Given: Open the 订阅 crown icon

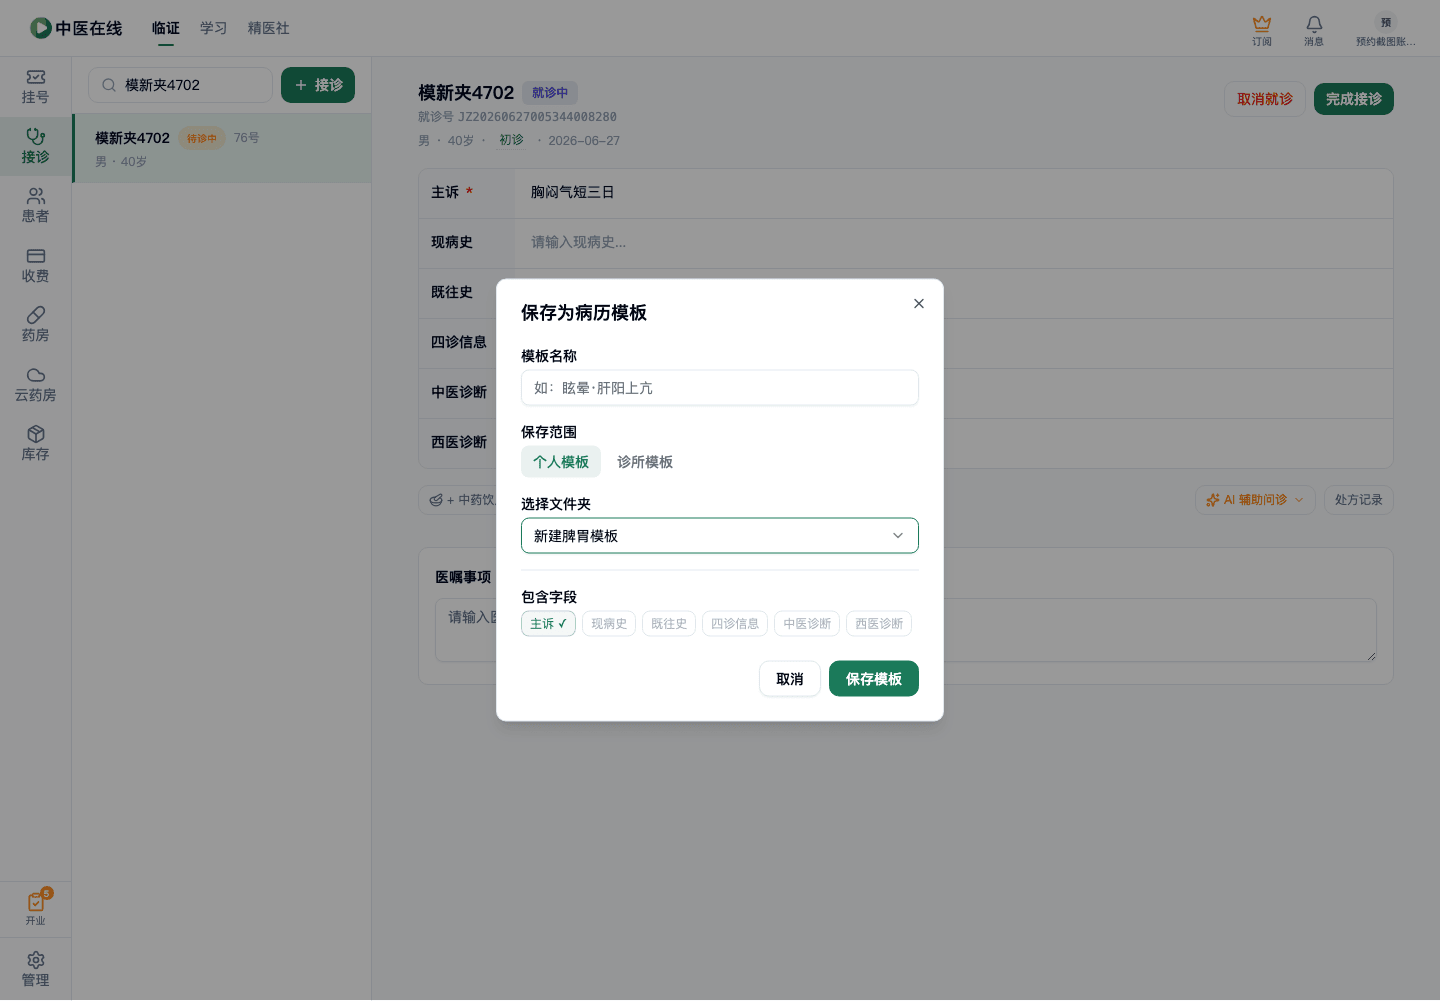Looking at the screenshot, I should [1262, 23].
